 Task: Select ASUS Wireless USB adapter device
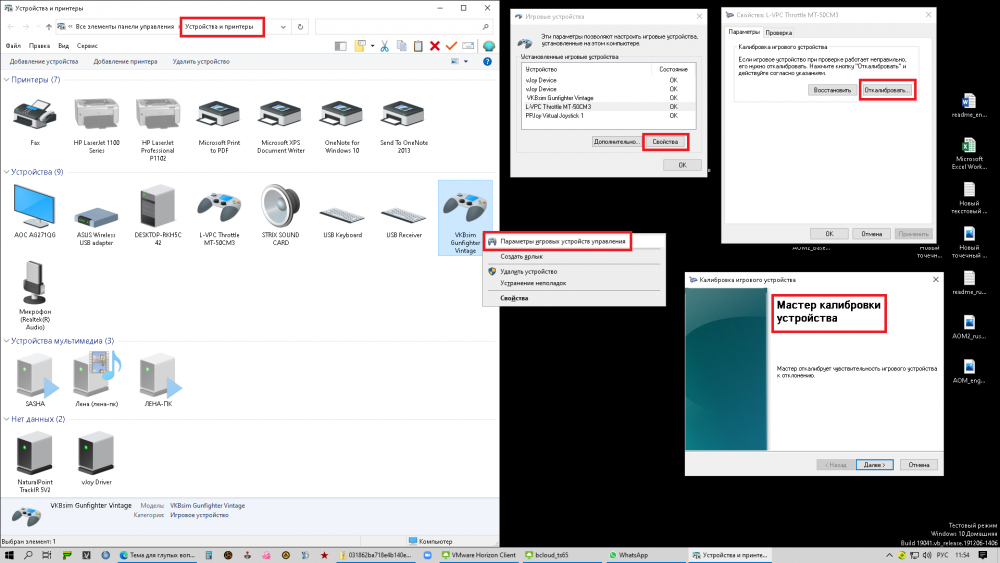tap(96, 223)
